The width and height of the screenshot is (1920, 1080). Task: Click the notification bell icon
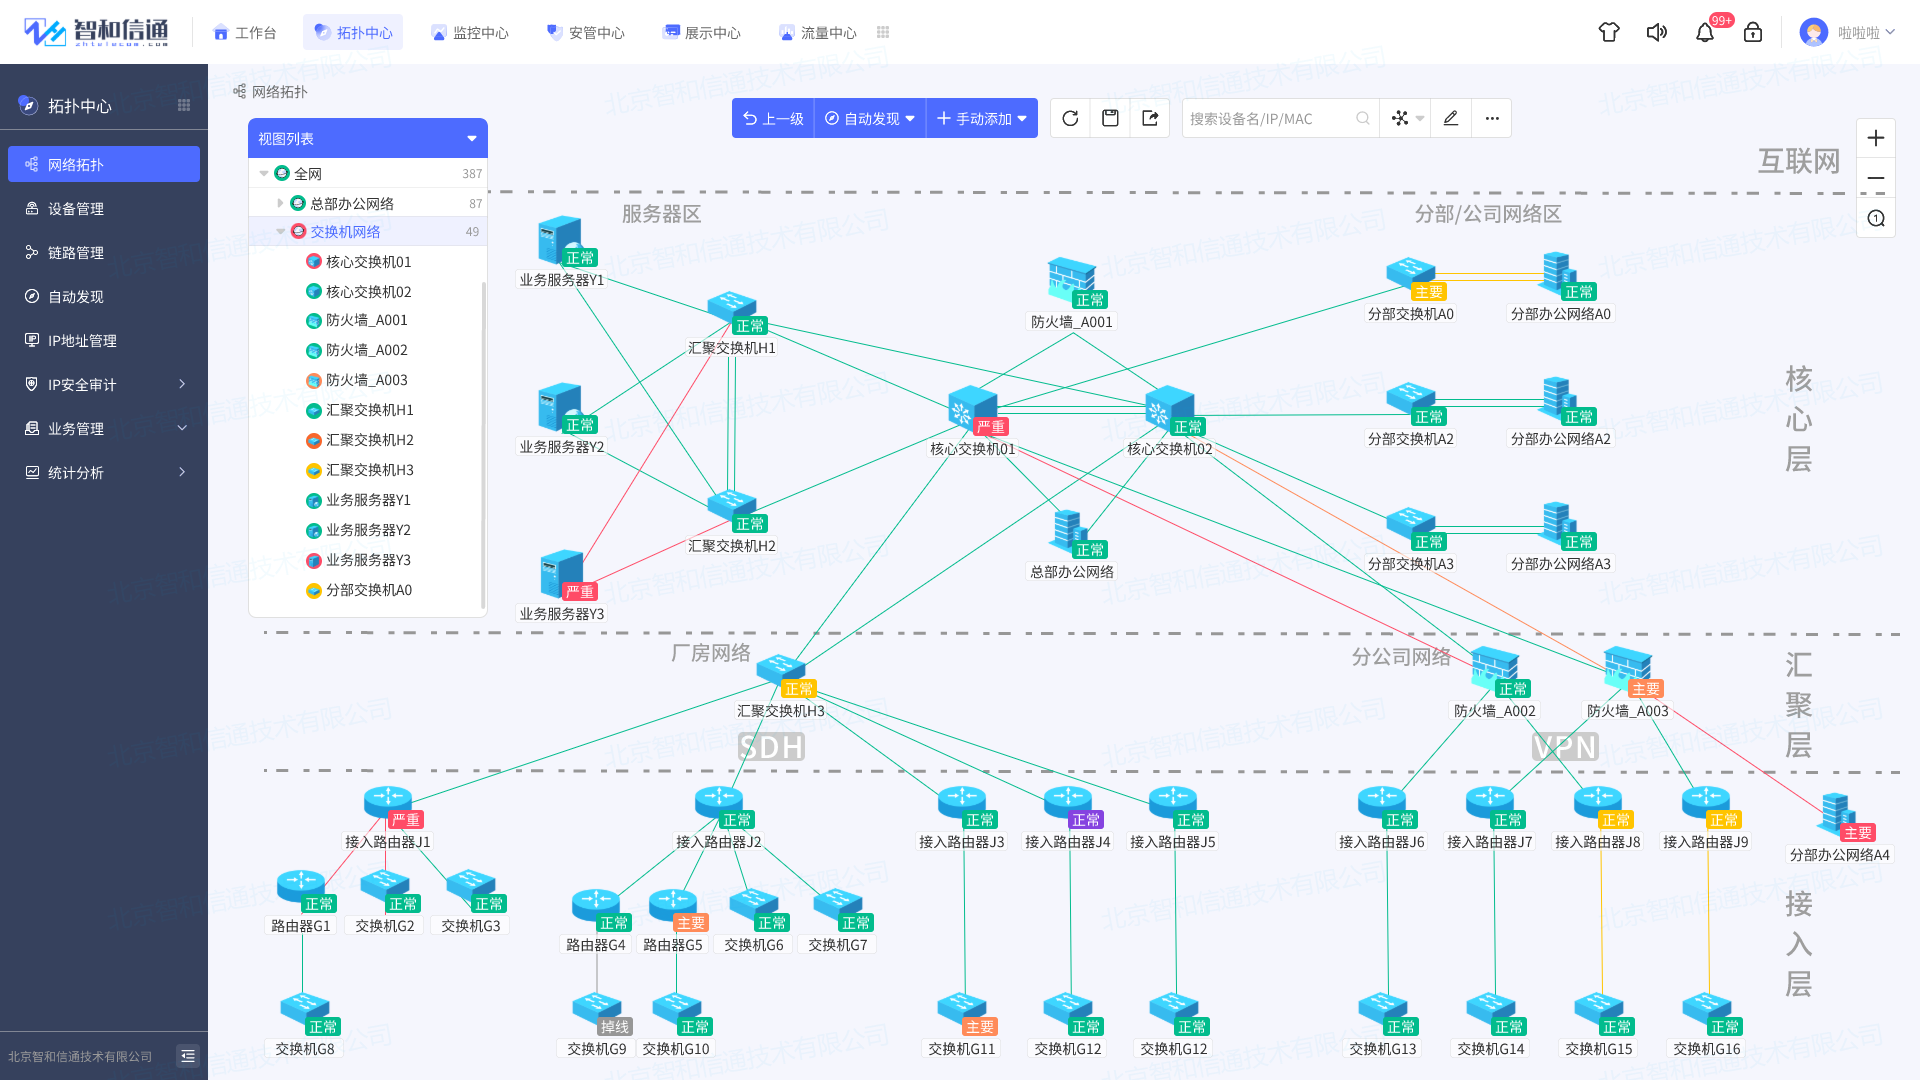pos(1705,32)
